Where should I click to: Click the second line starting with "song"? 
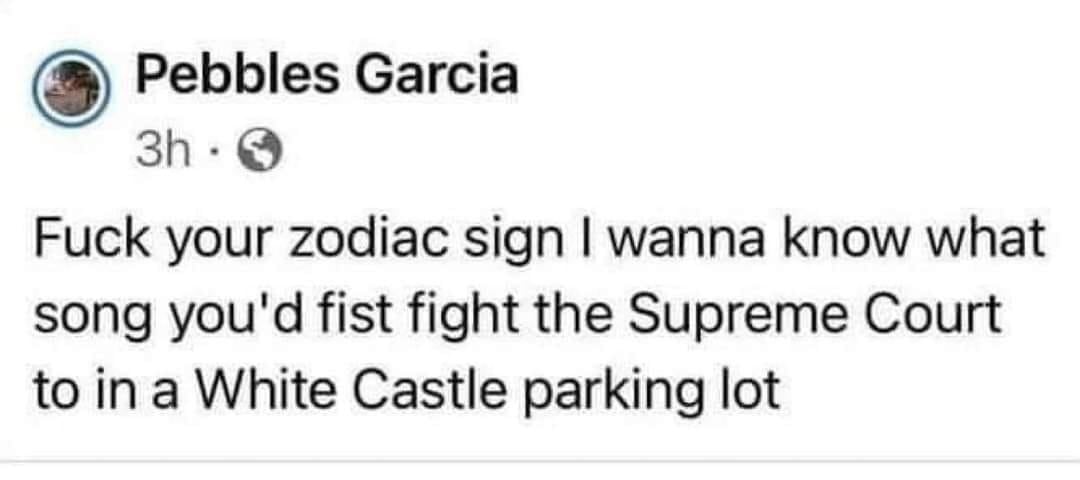pos(517,318)
